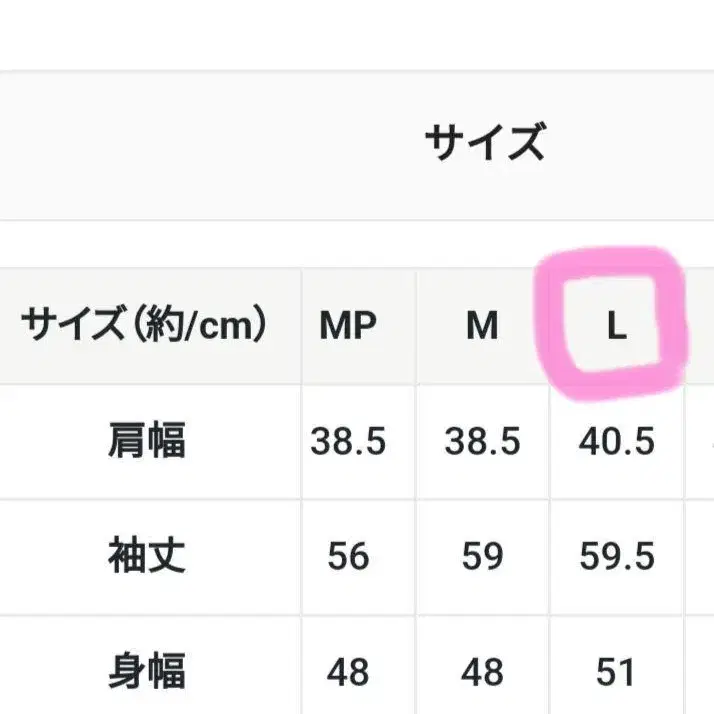Select the 肩幅 row label
Viewport: 714px width, 714px height.
[x=147, y=441]
